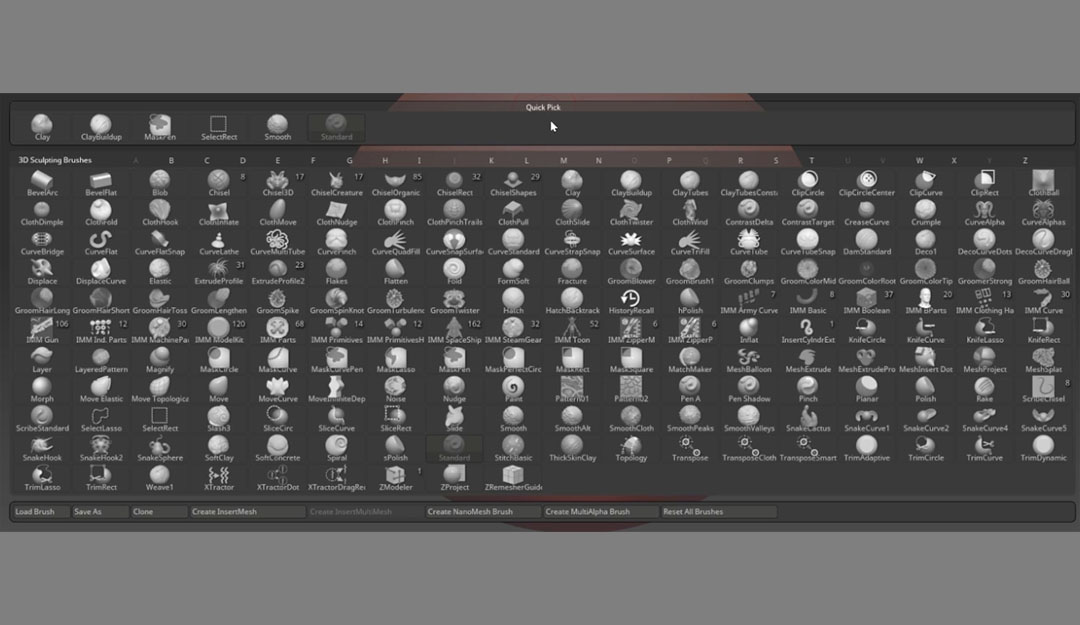This screenshot has width=1080, height=625.
Task: Choose the Inflat brush
Action: (749, 331)
